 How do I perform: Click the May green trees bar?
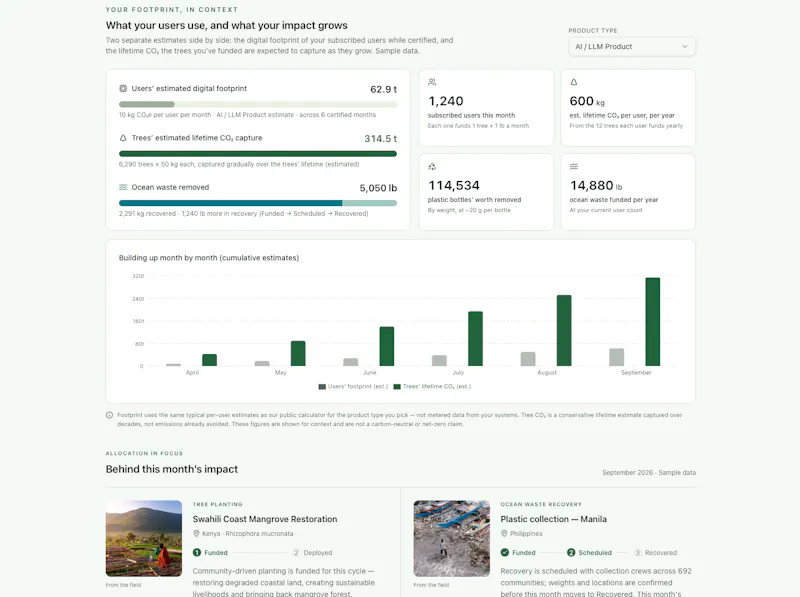coord(298,354)
